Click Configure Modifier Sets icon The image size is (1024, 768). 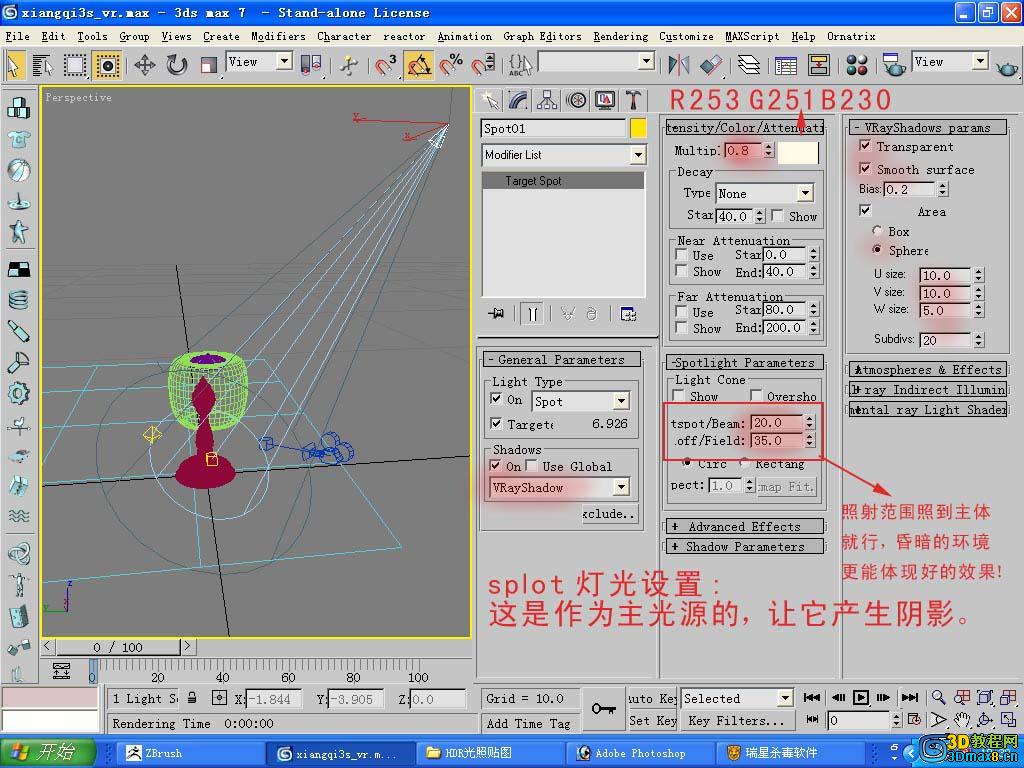(x=628, y=314)
